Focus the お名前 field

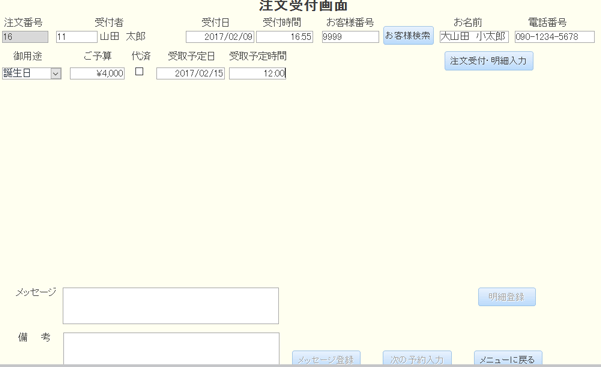click(x=474, y=37)
